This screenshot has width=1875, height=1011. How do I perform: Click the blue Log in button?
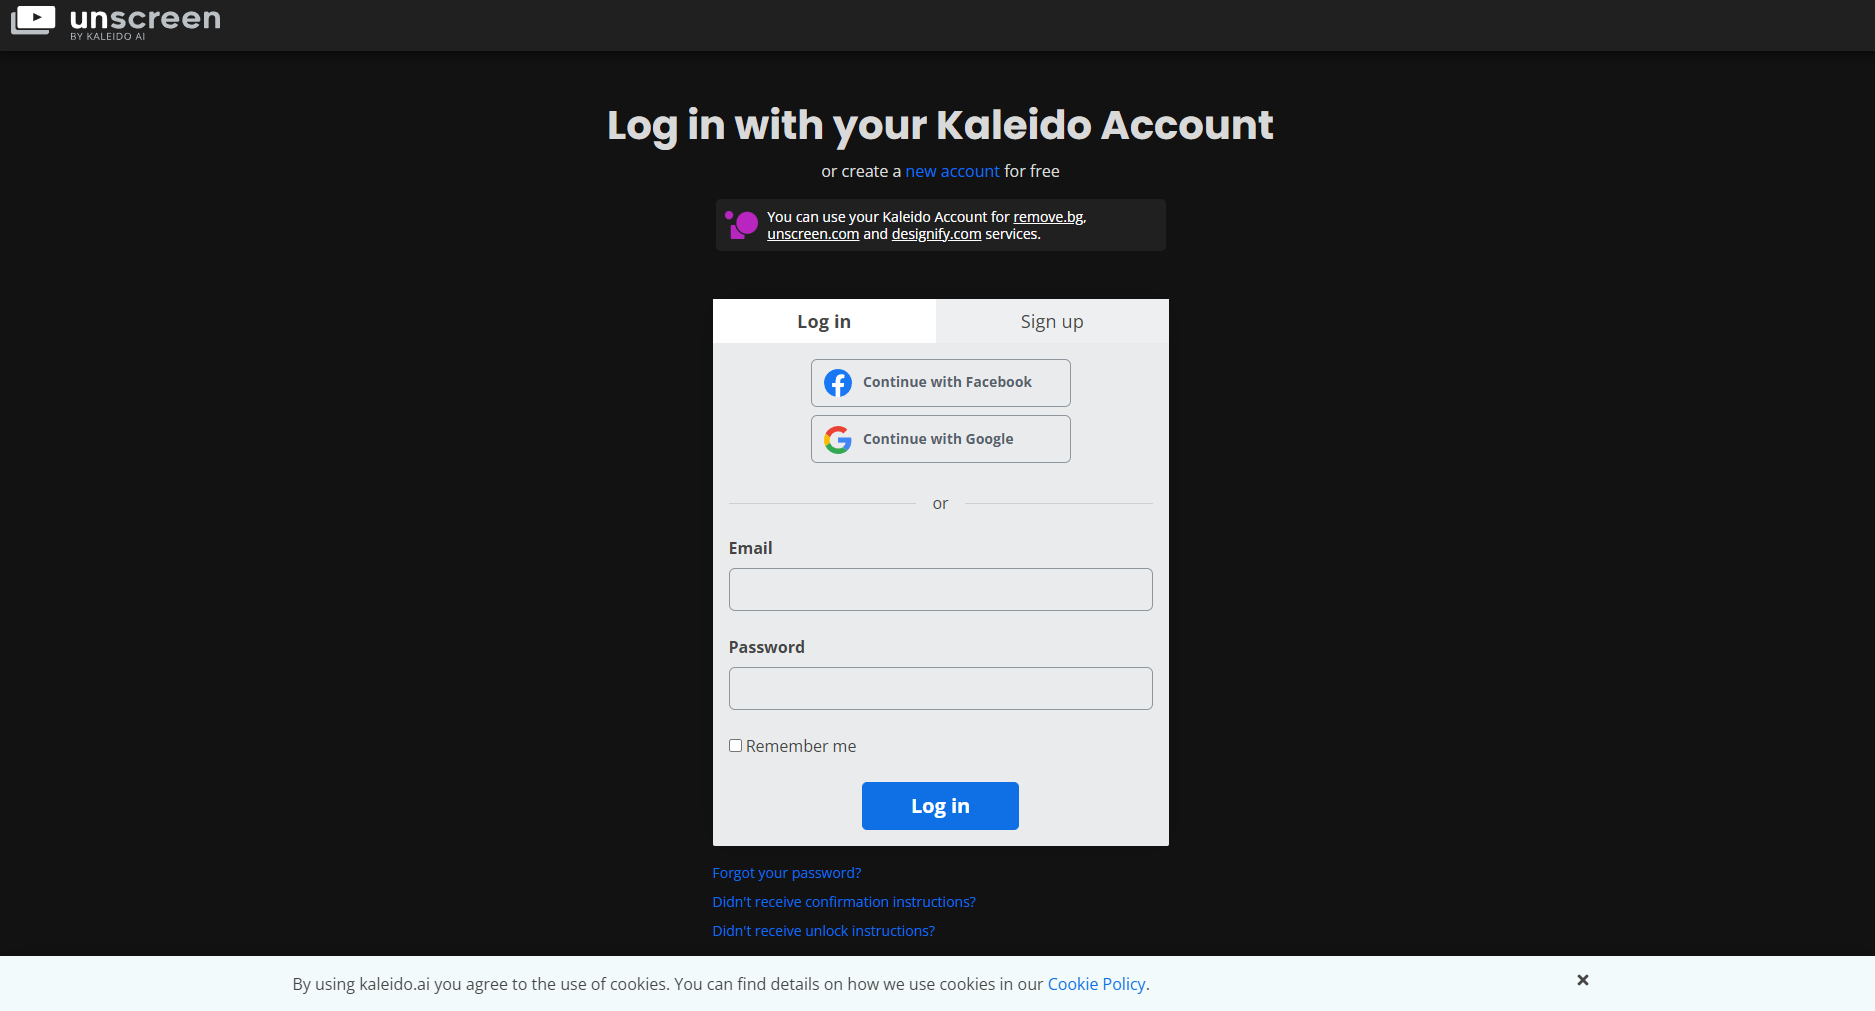[940, 806]
